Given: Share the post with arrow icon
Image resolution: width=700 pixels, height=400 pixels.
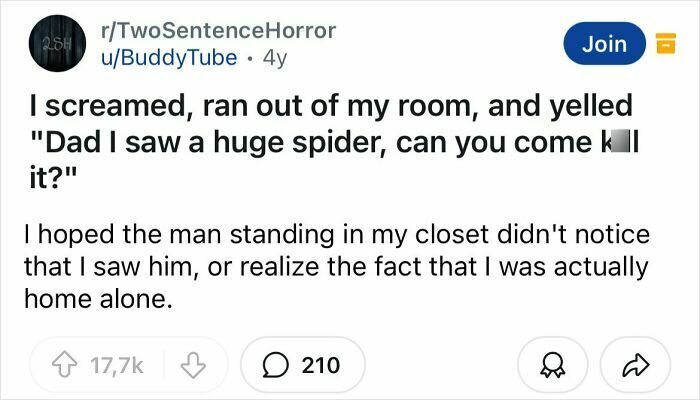Looking at the screenshot, I should 635,365.
